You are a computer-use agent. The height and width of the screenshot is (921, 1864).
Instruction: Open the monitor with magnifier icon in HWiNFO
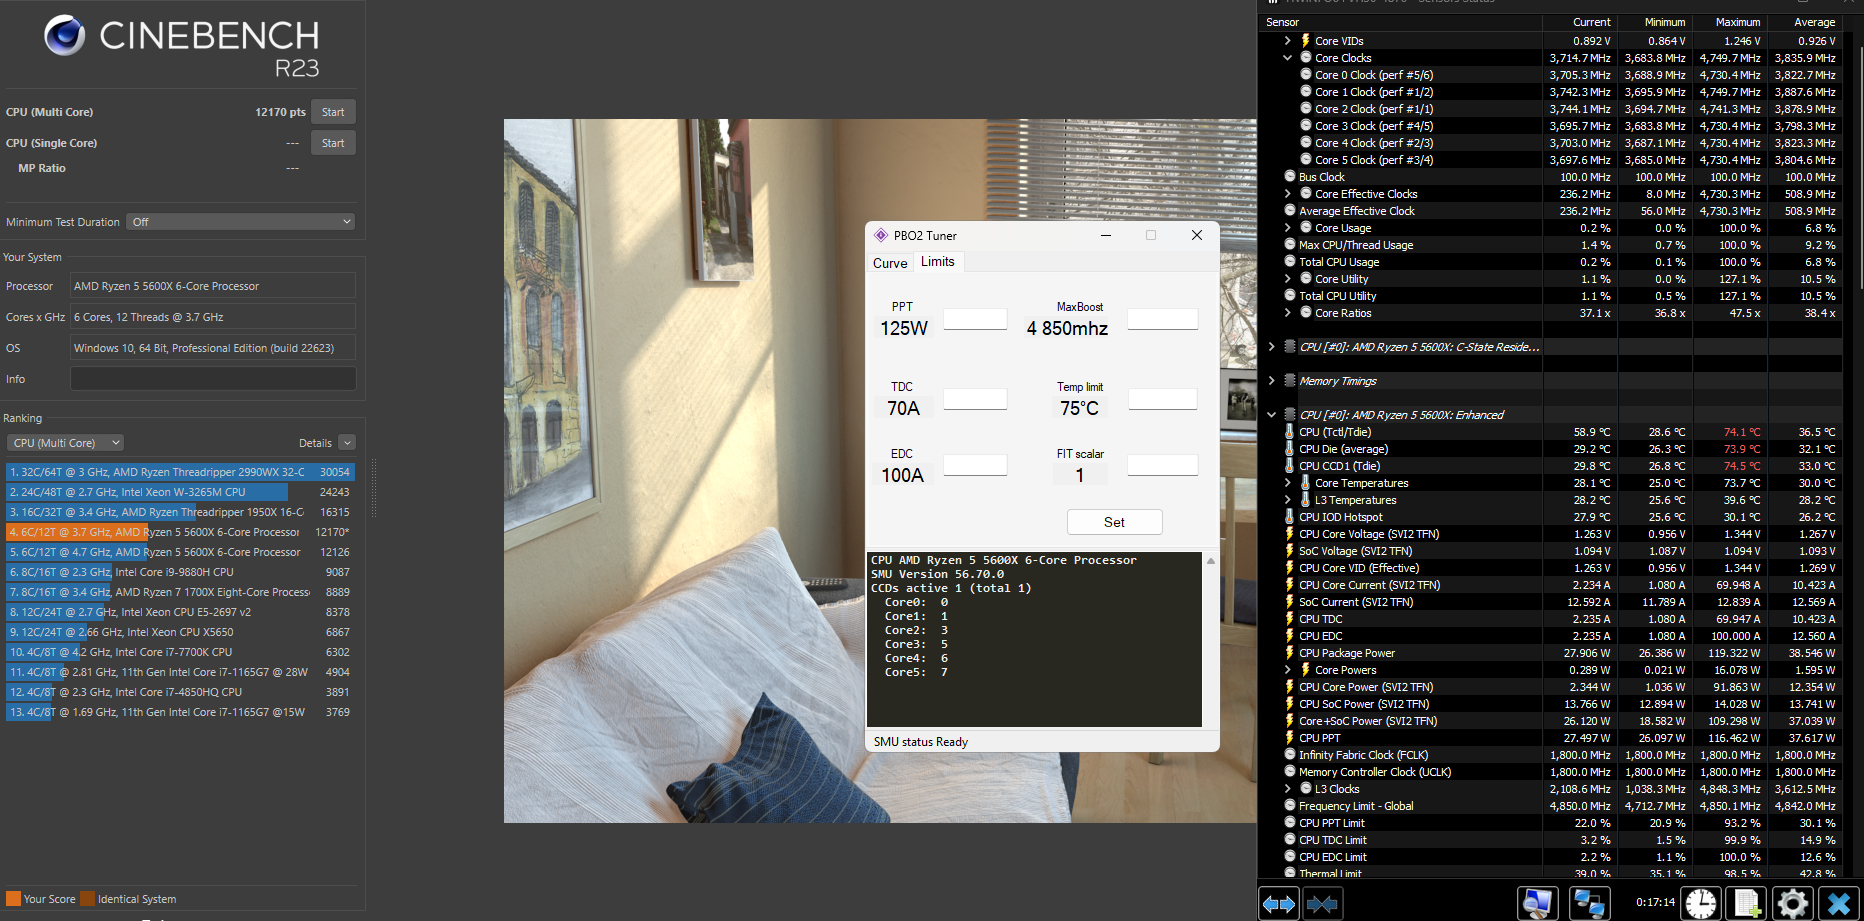pyautogui.click(x=1537, y=904)
